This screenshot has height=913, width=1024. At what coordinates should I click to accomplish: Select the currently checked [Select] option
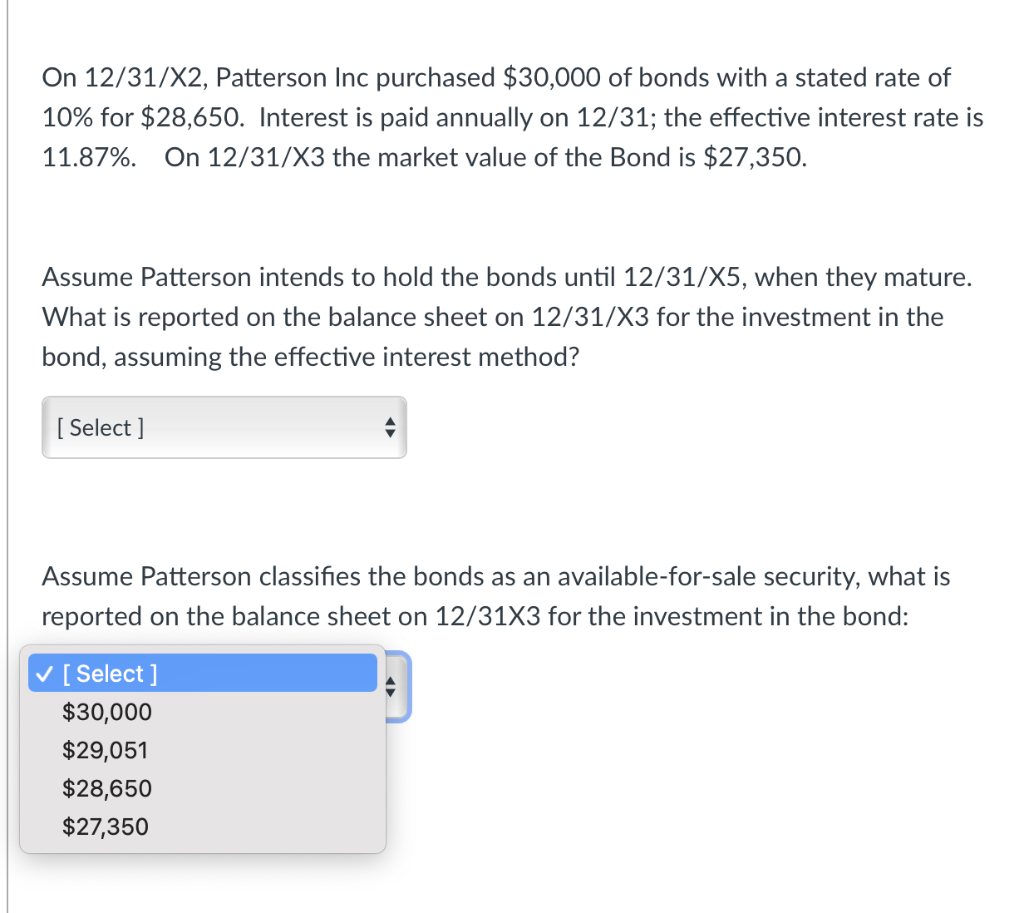point(200,673)
